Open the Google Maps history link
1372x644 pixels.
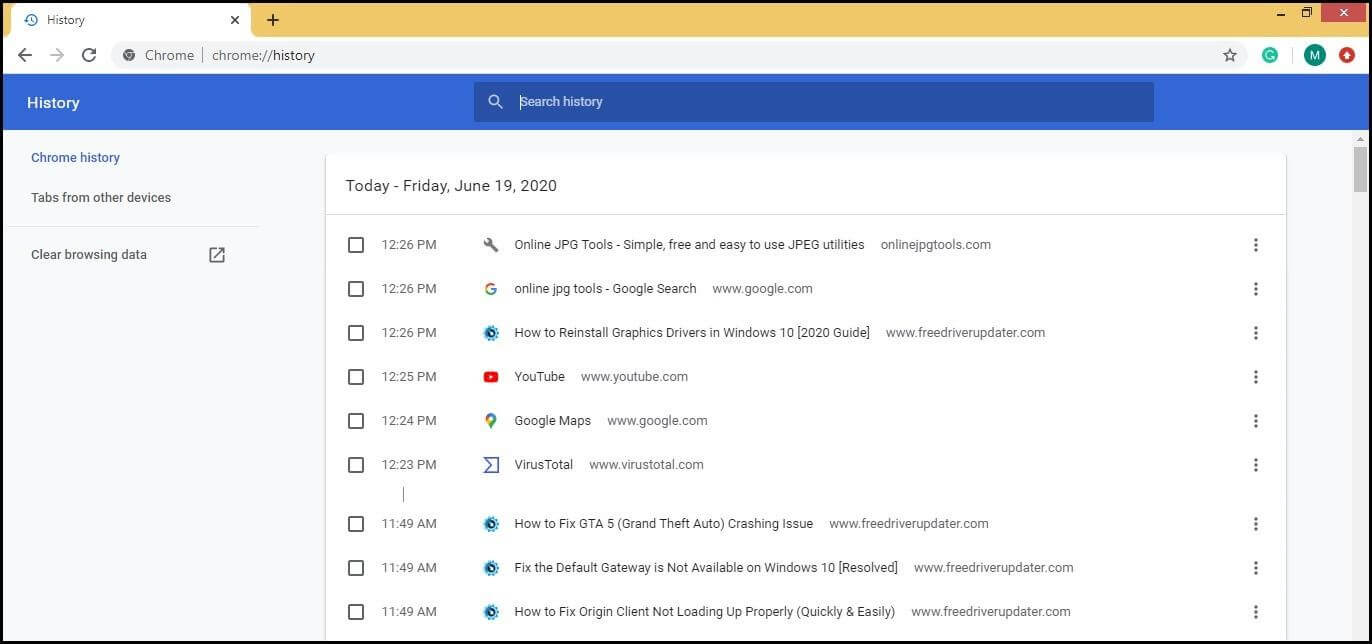click(552, 421)
